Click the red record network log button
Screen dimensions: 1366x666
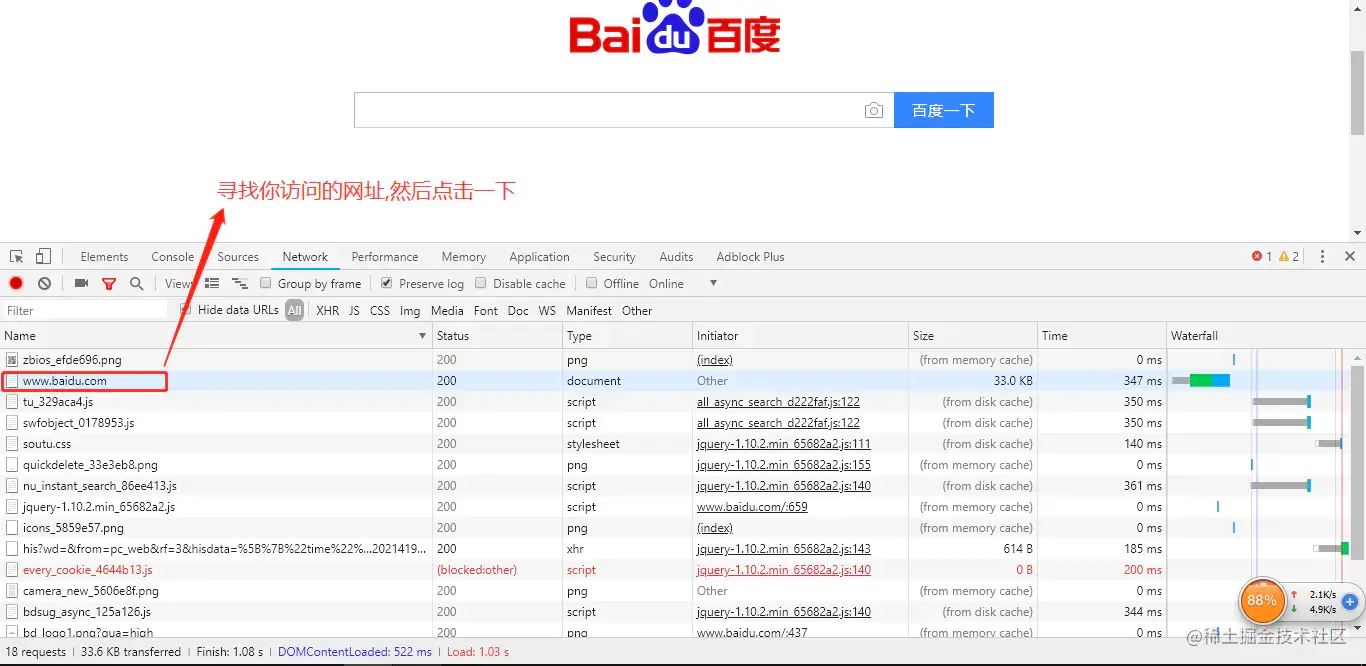point(16,284)
